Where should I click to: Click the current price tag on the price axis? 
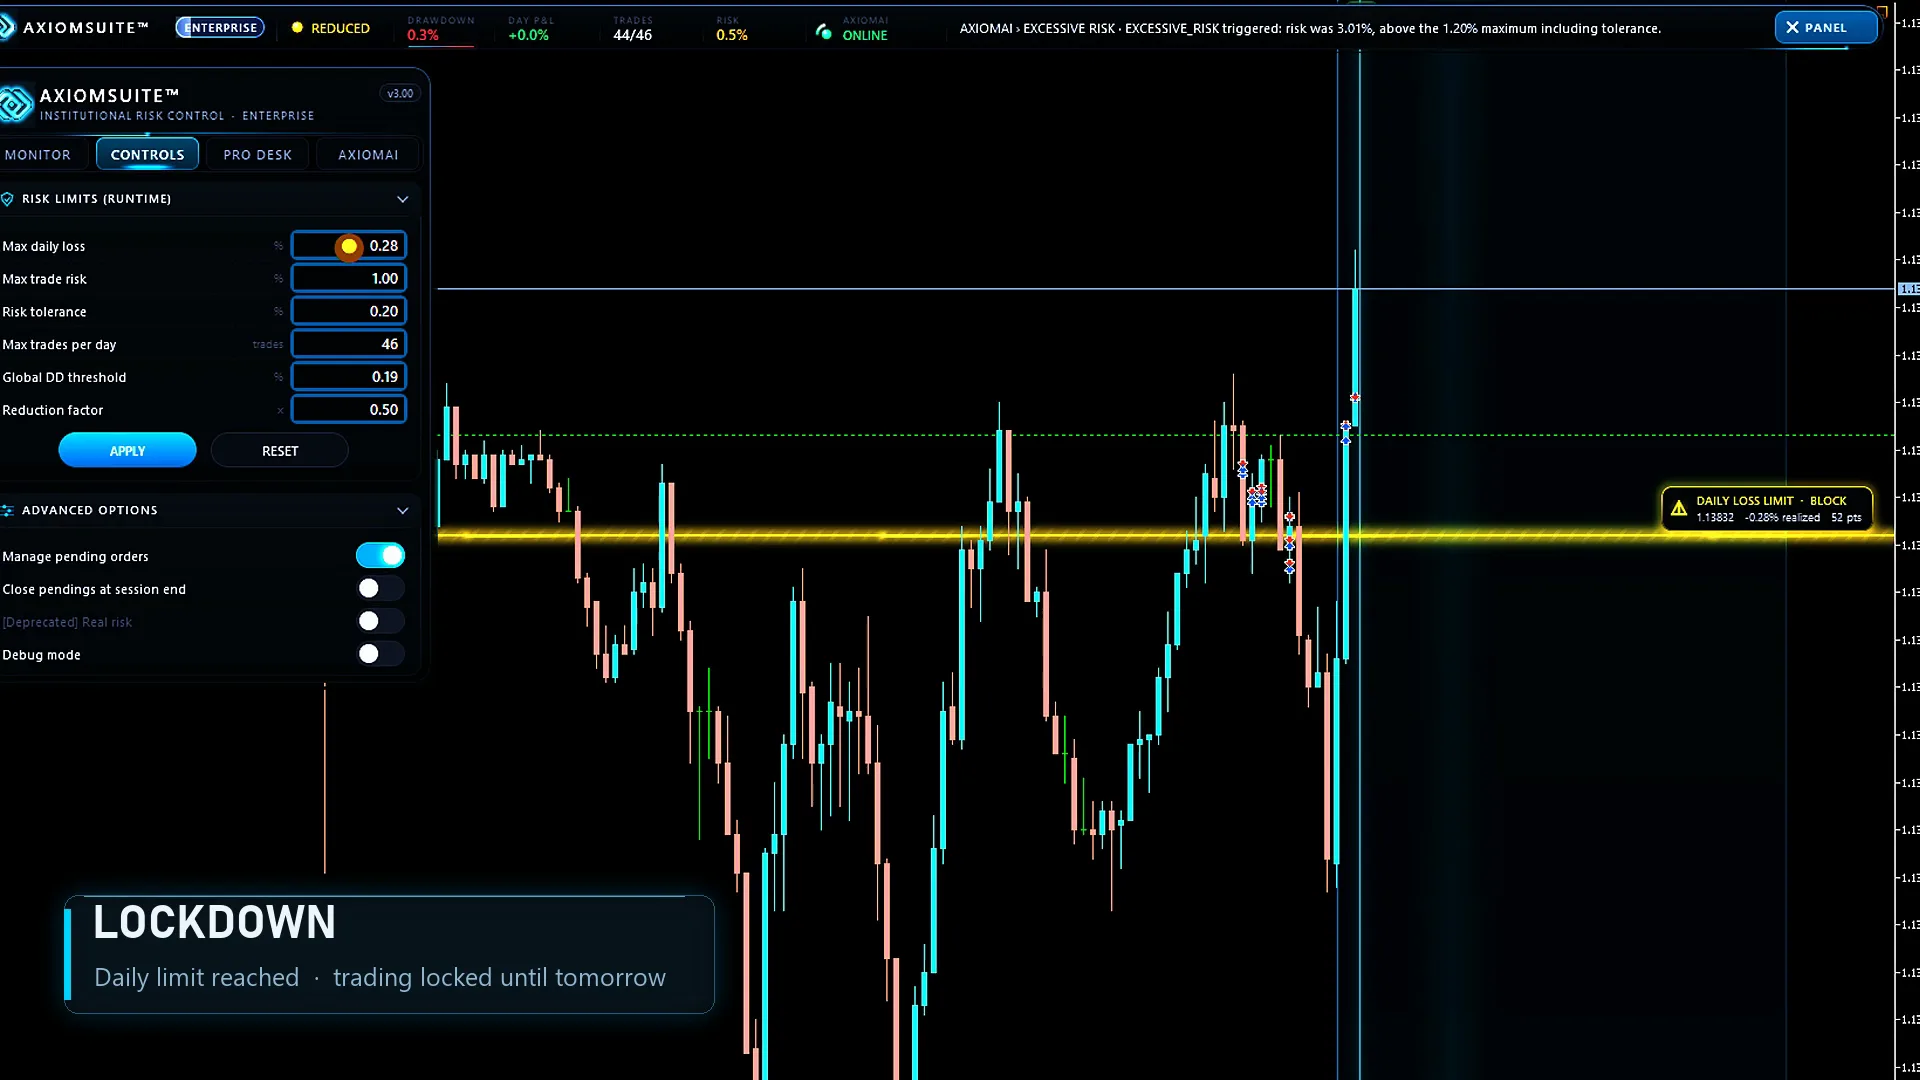[1908, 289]
